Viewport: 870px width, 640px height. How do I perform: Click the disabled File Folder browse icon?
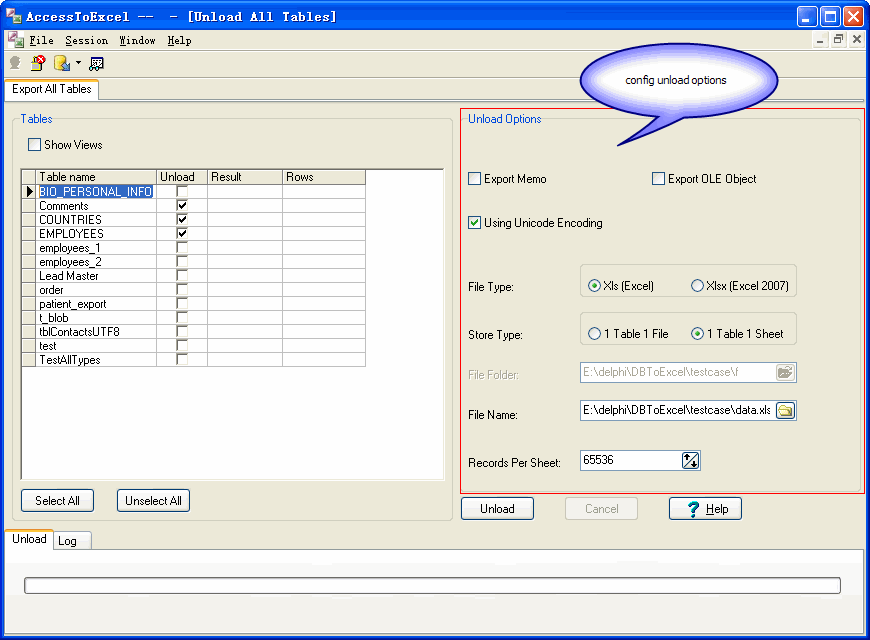786,372
